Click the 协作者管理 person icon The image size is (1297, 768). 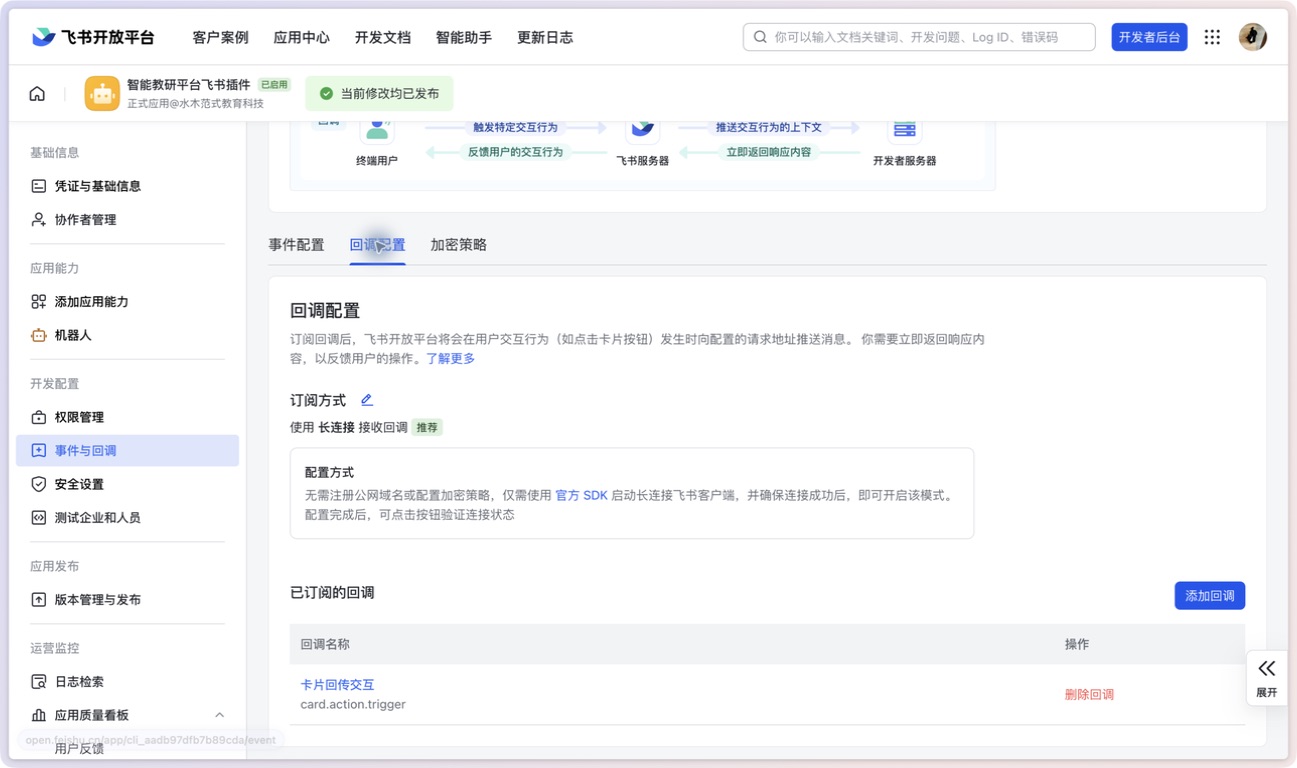tap(39, 219)
